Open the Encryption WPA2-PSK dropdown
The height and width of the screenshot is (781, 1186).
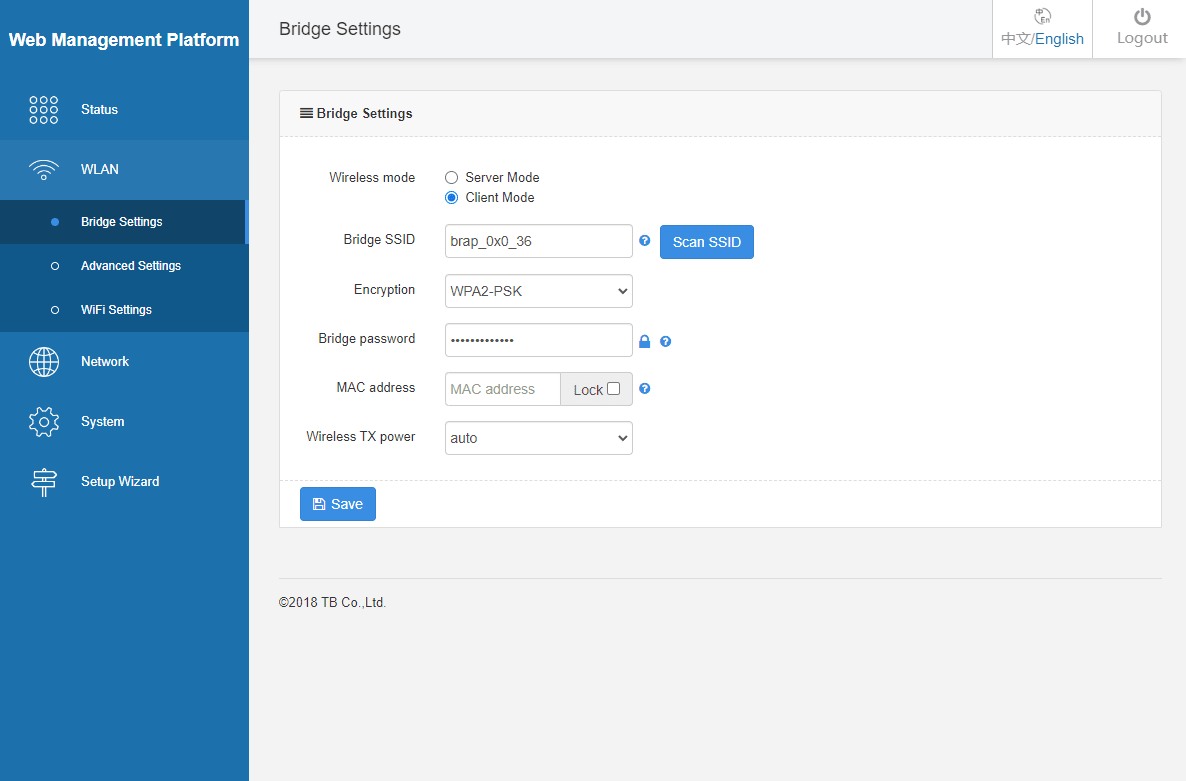click(538, 291)
